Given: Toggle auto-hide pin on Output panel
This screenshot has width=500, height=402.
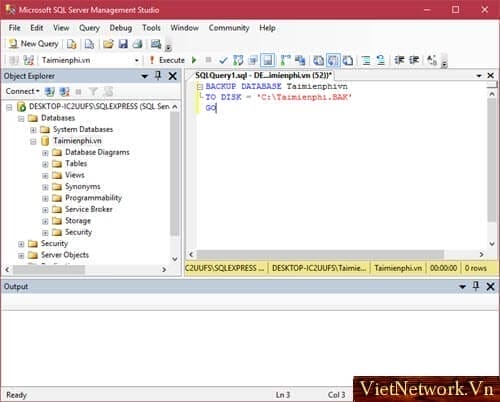Looking at the screenshot, I should point(476,286).
